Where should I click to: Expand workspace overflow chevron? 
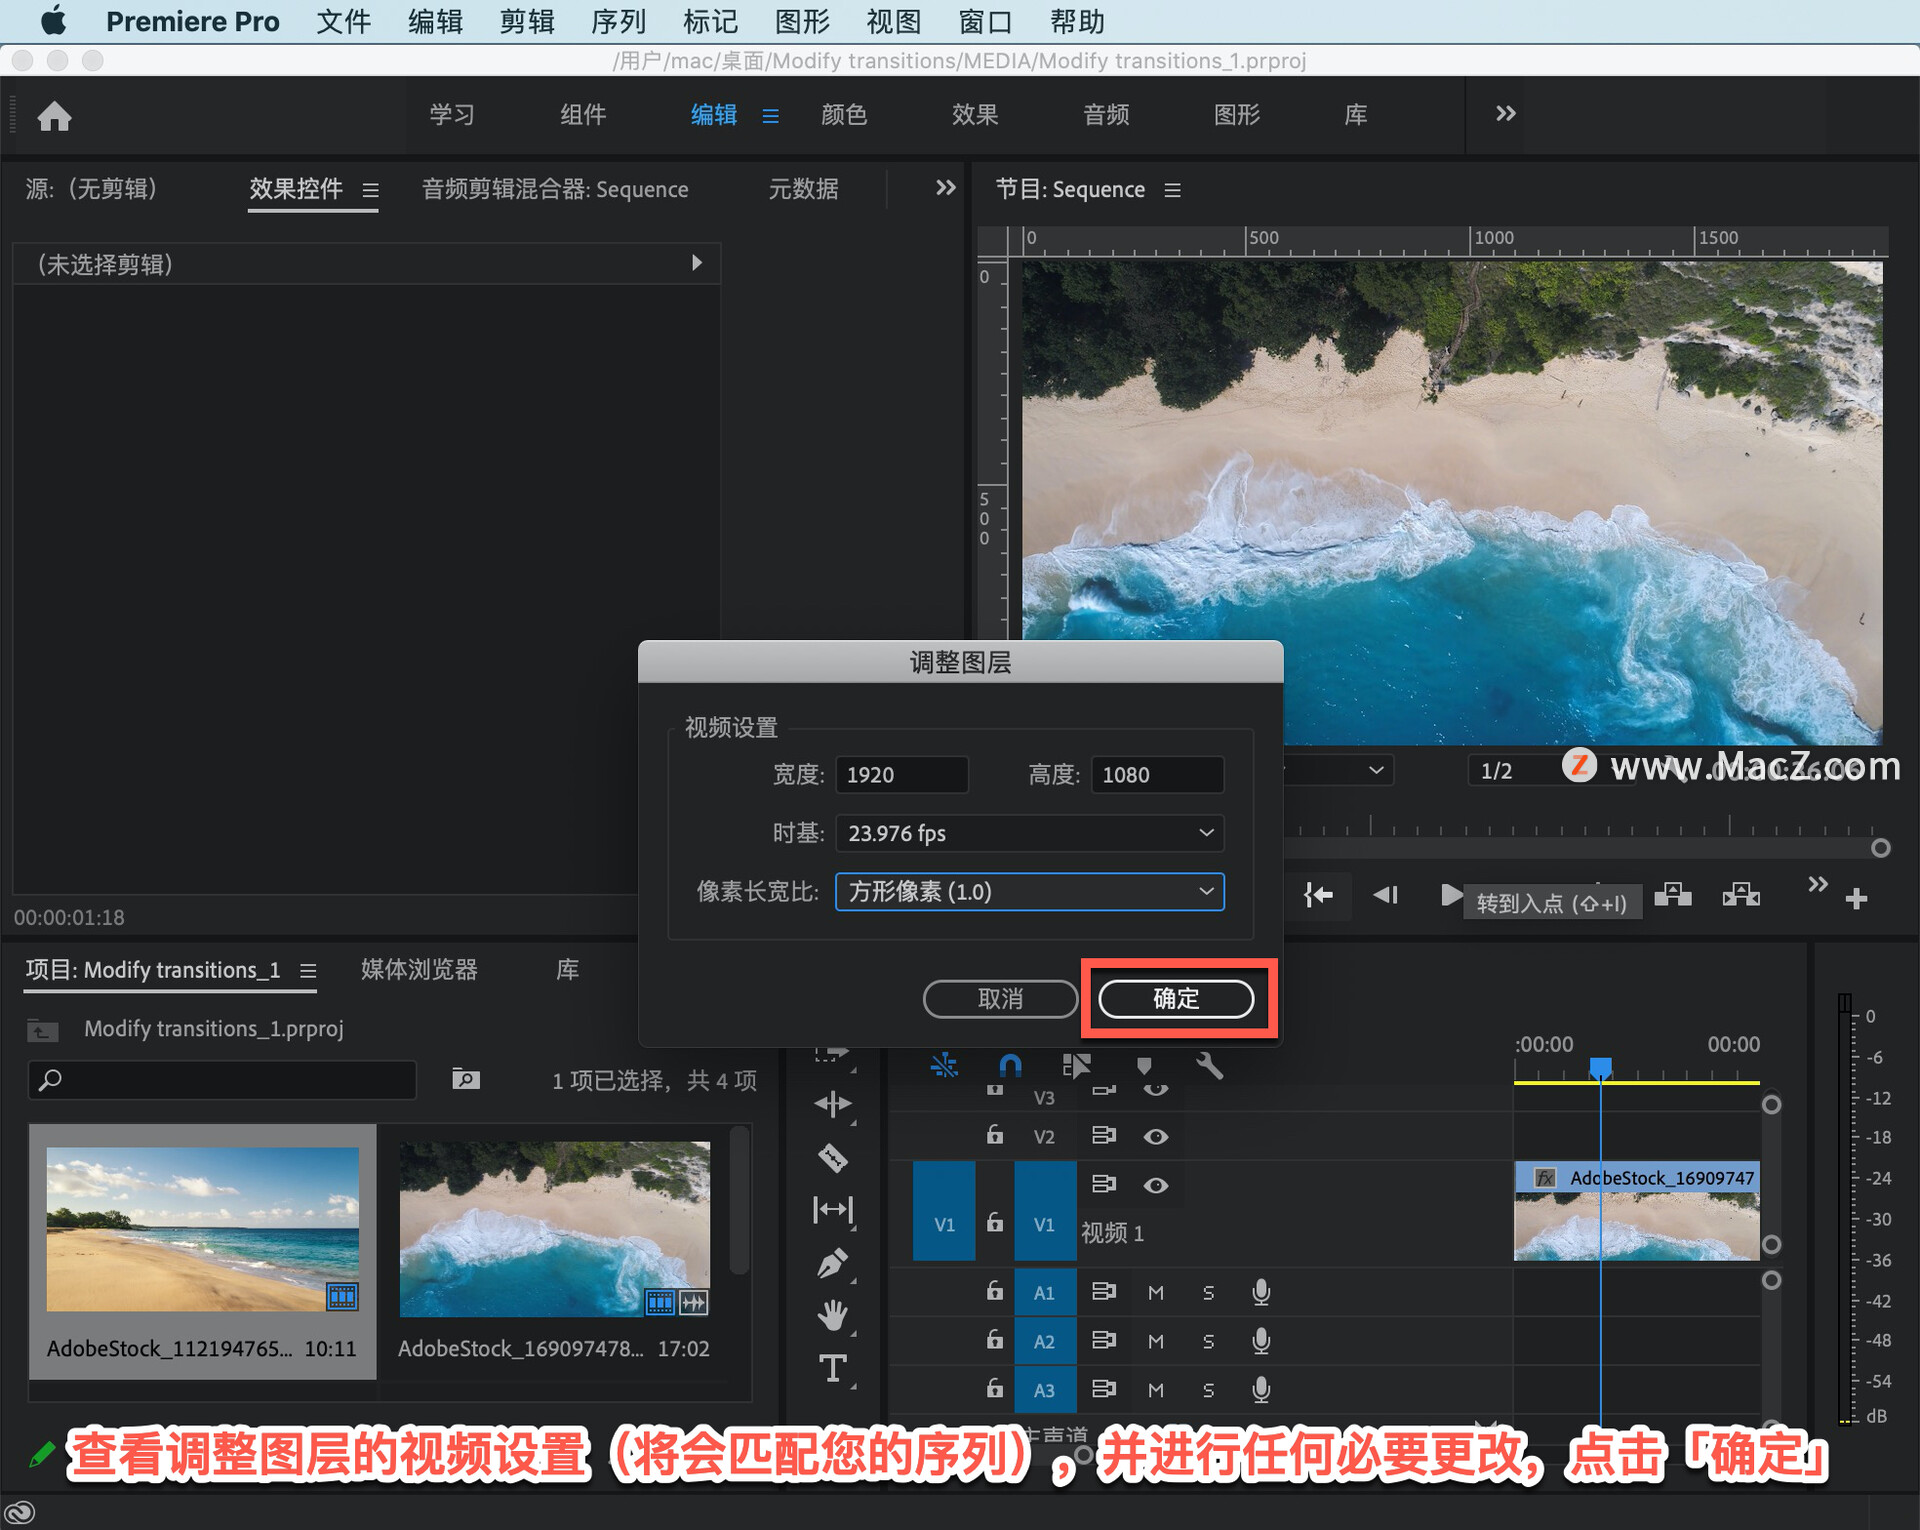(1505, 114)
